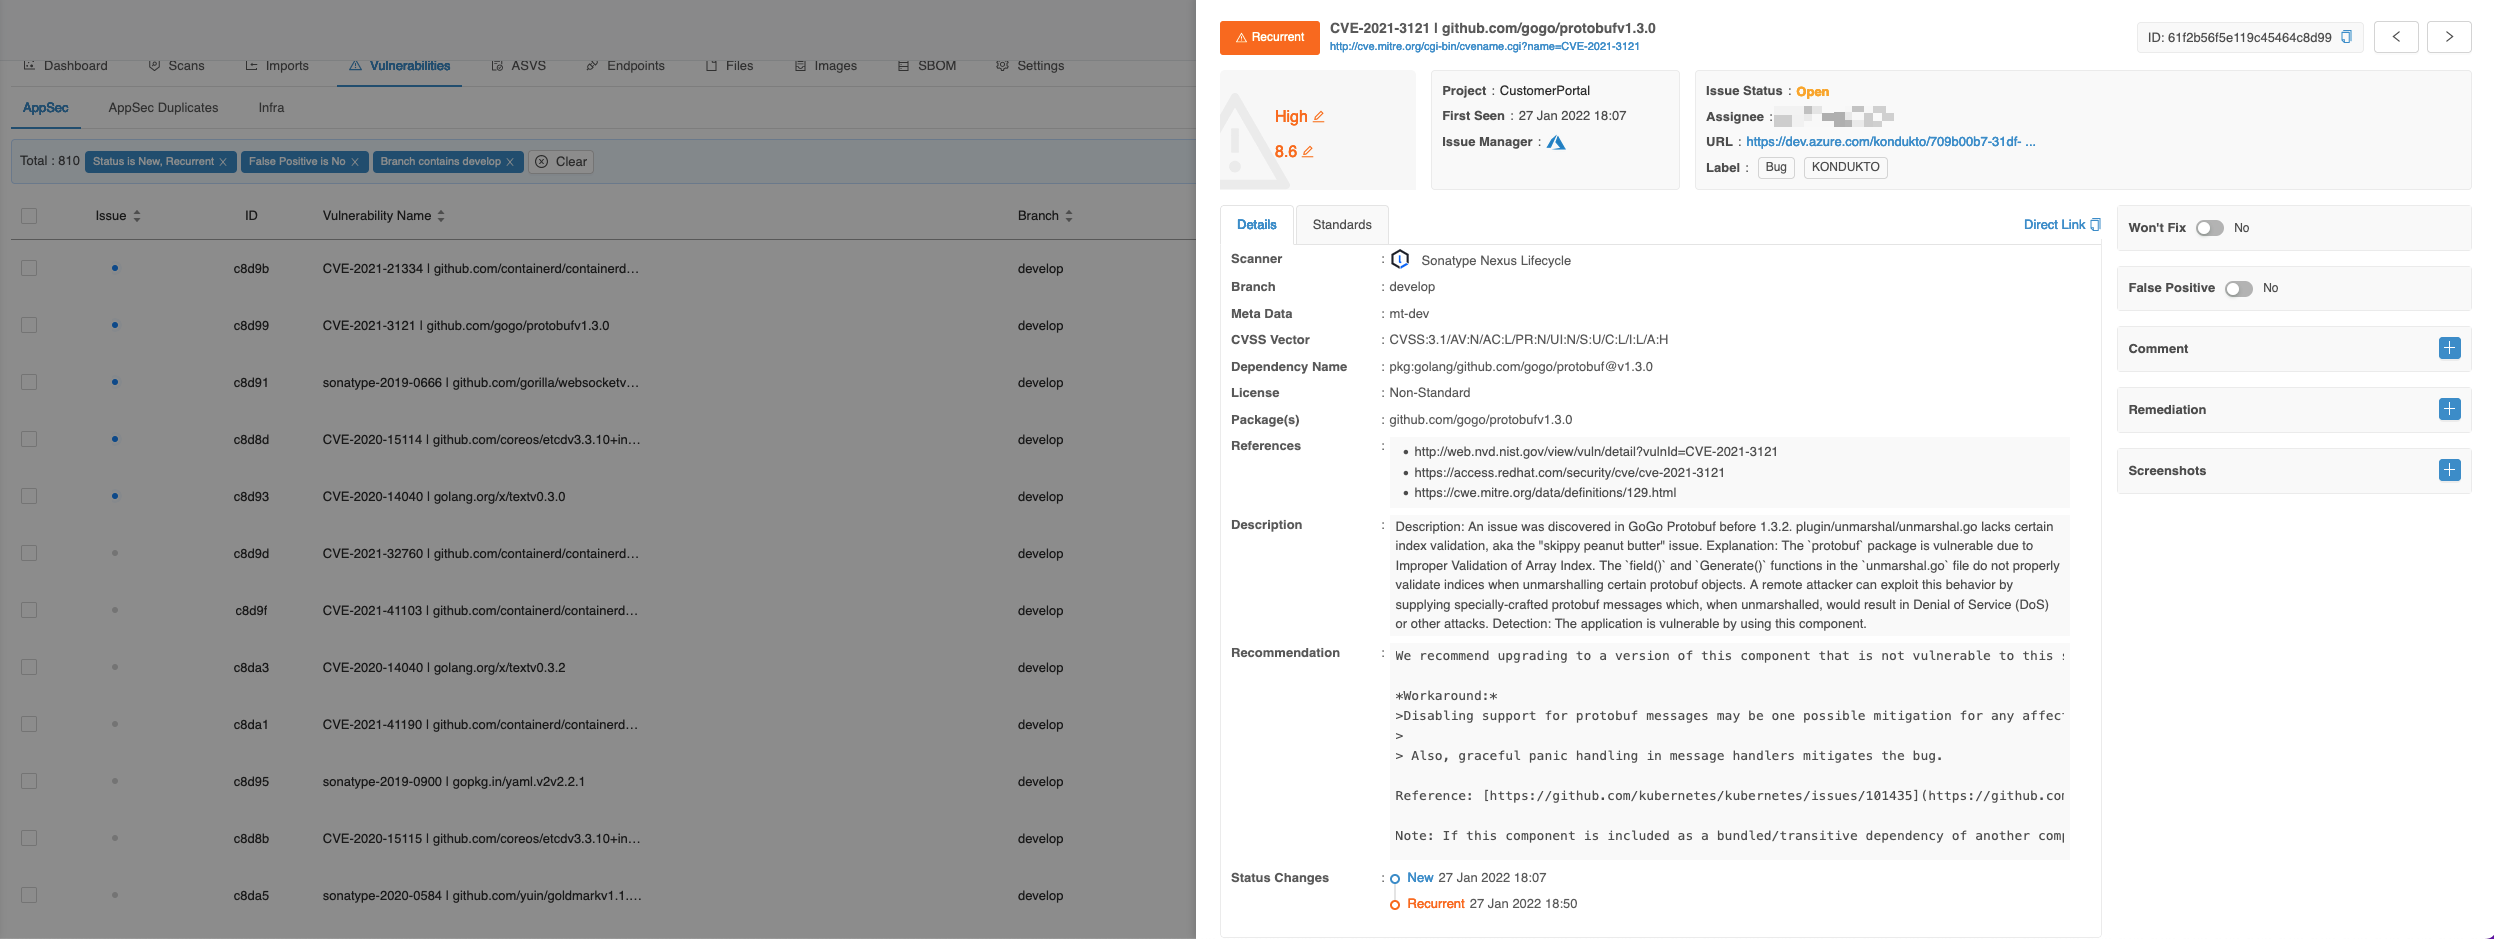Click the ASVS nav icon
This screenshot has height=939, width=2494.
tap(497, 66)
